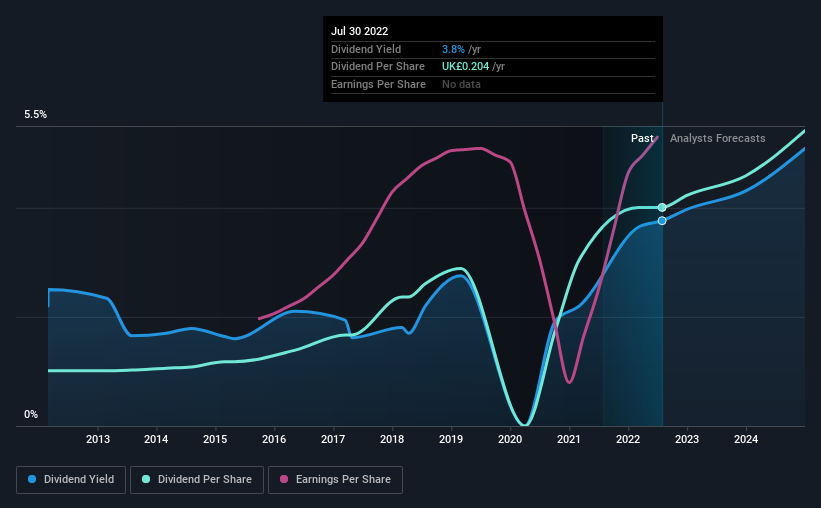This screenshot has height=508, width=821.
Task: Click the 2019 x-axis label
Action: coord(451,439)
